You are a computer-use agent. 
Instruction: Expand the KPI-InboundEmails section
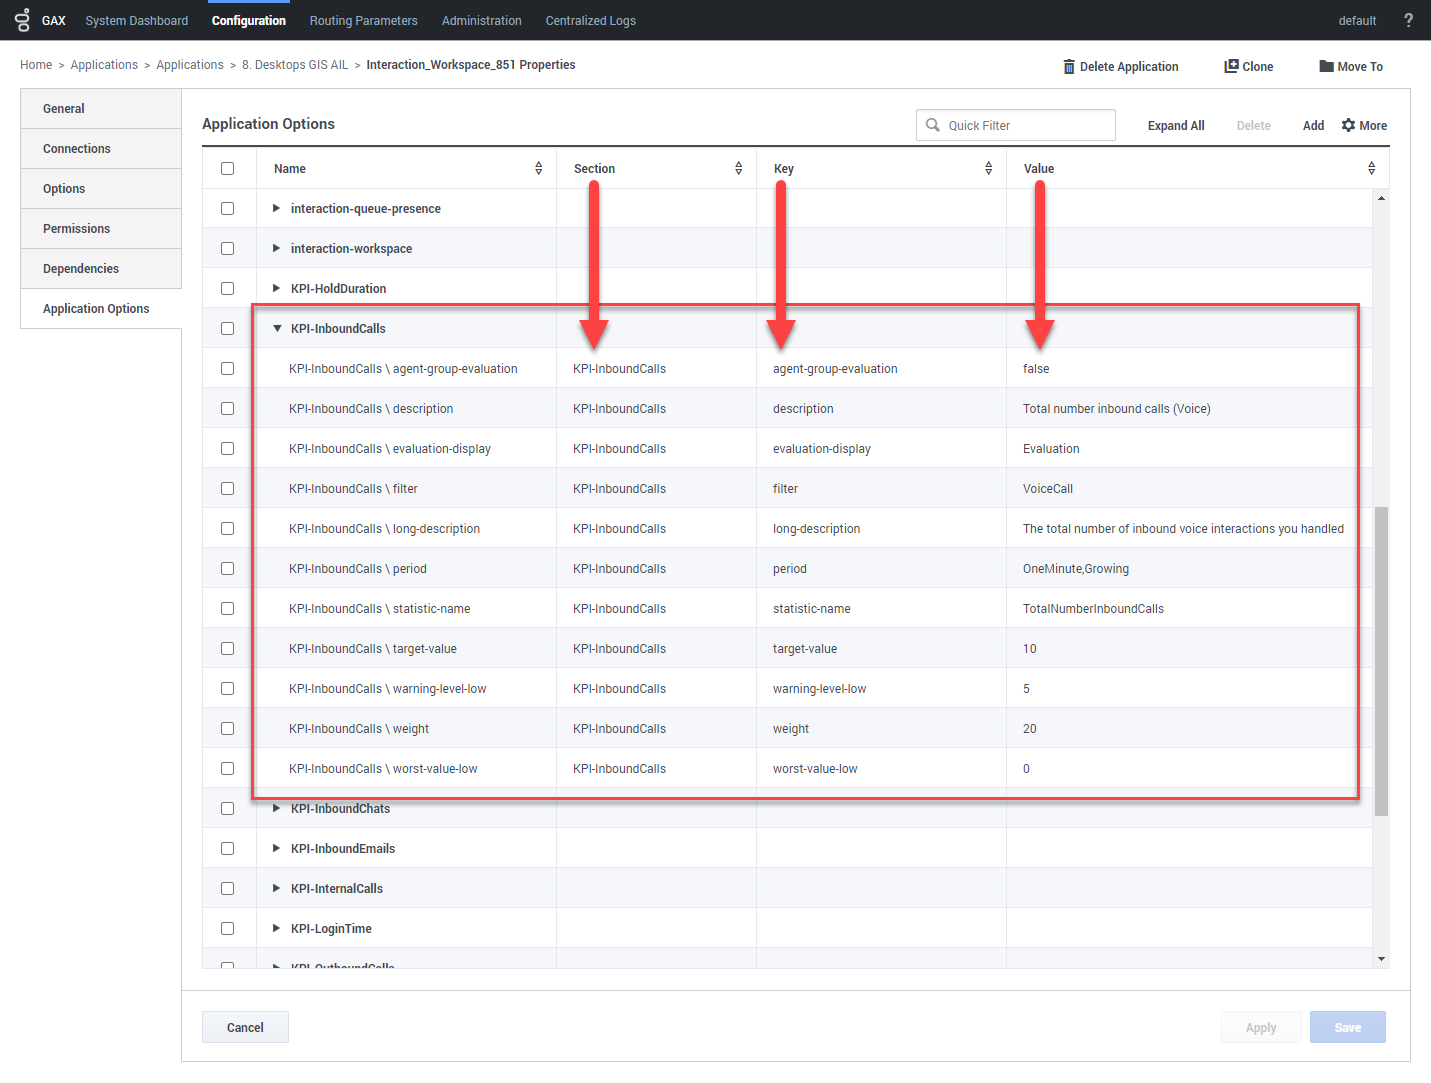tap(277, 848)
